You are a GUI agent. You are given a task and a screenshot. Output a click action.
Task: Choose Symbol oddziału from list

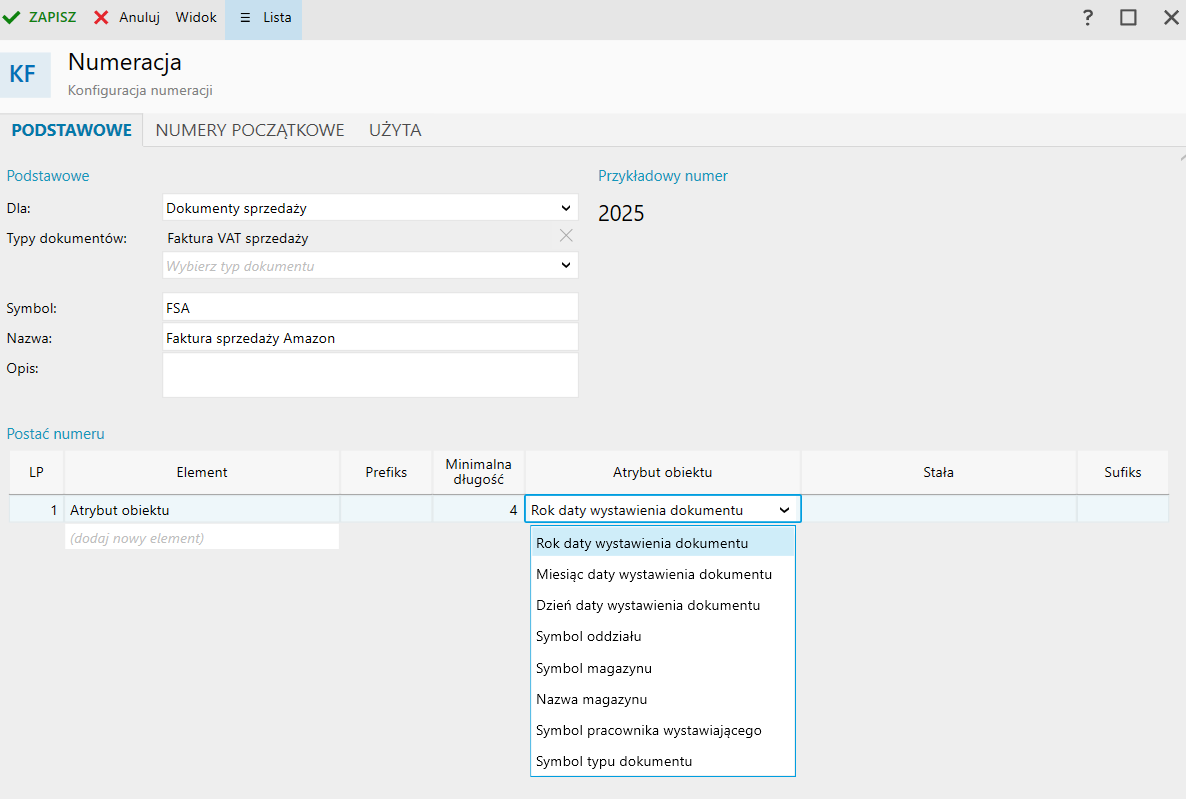point(589,637)
